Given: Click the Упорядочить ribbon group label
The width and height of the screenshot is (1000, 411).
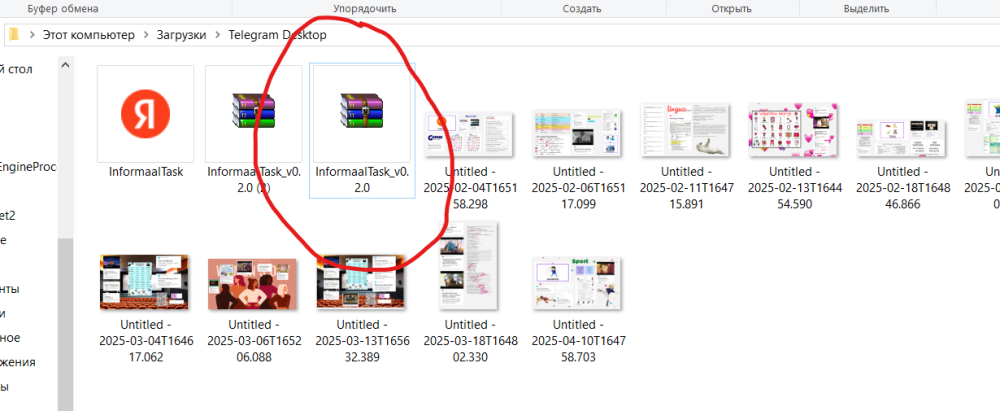Looking at the screenshot, I should (365, 9).
